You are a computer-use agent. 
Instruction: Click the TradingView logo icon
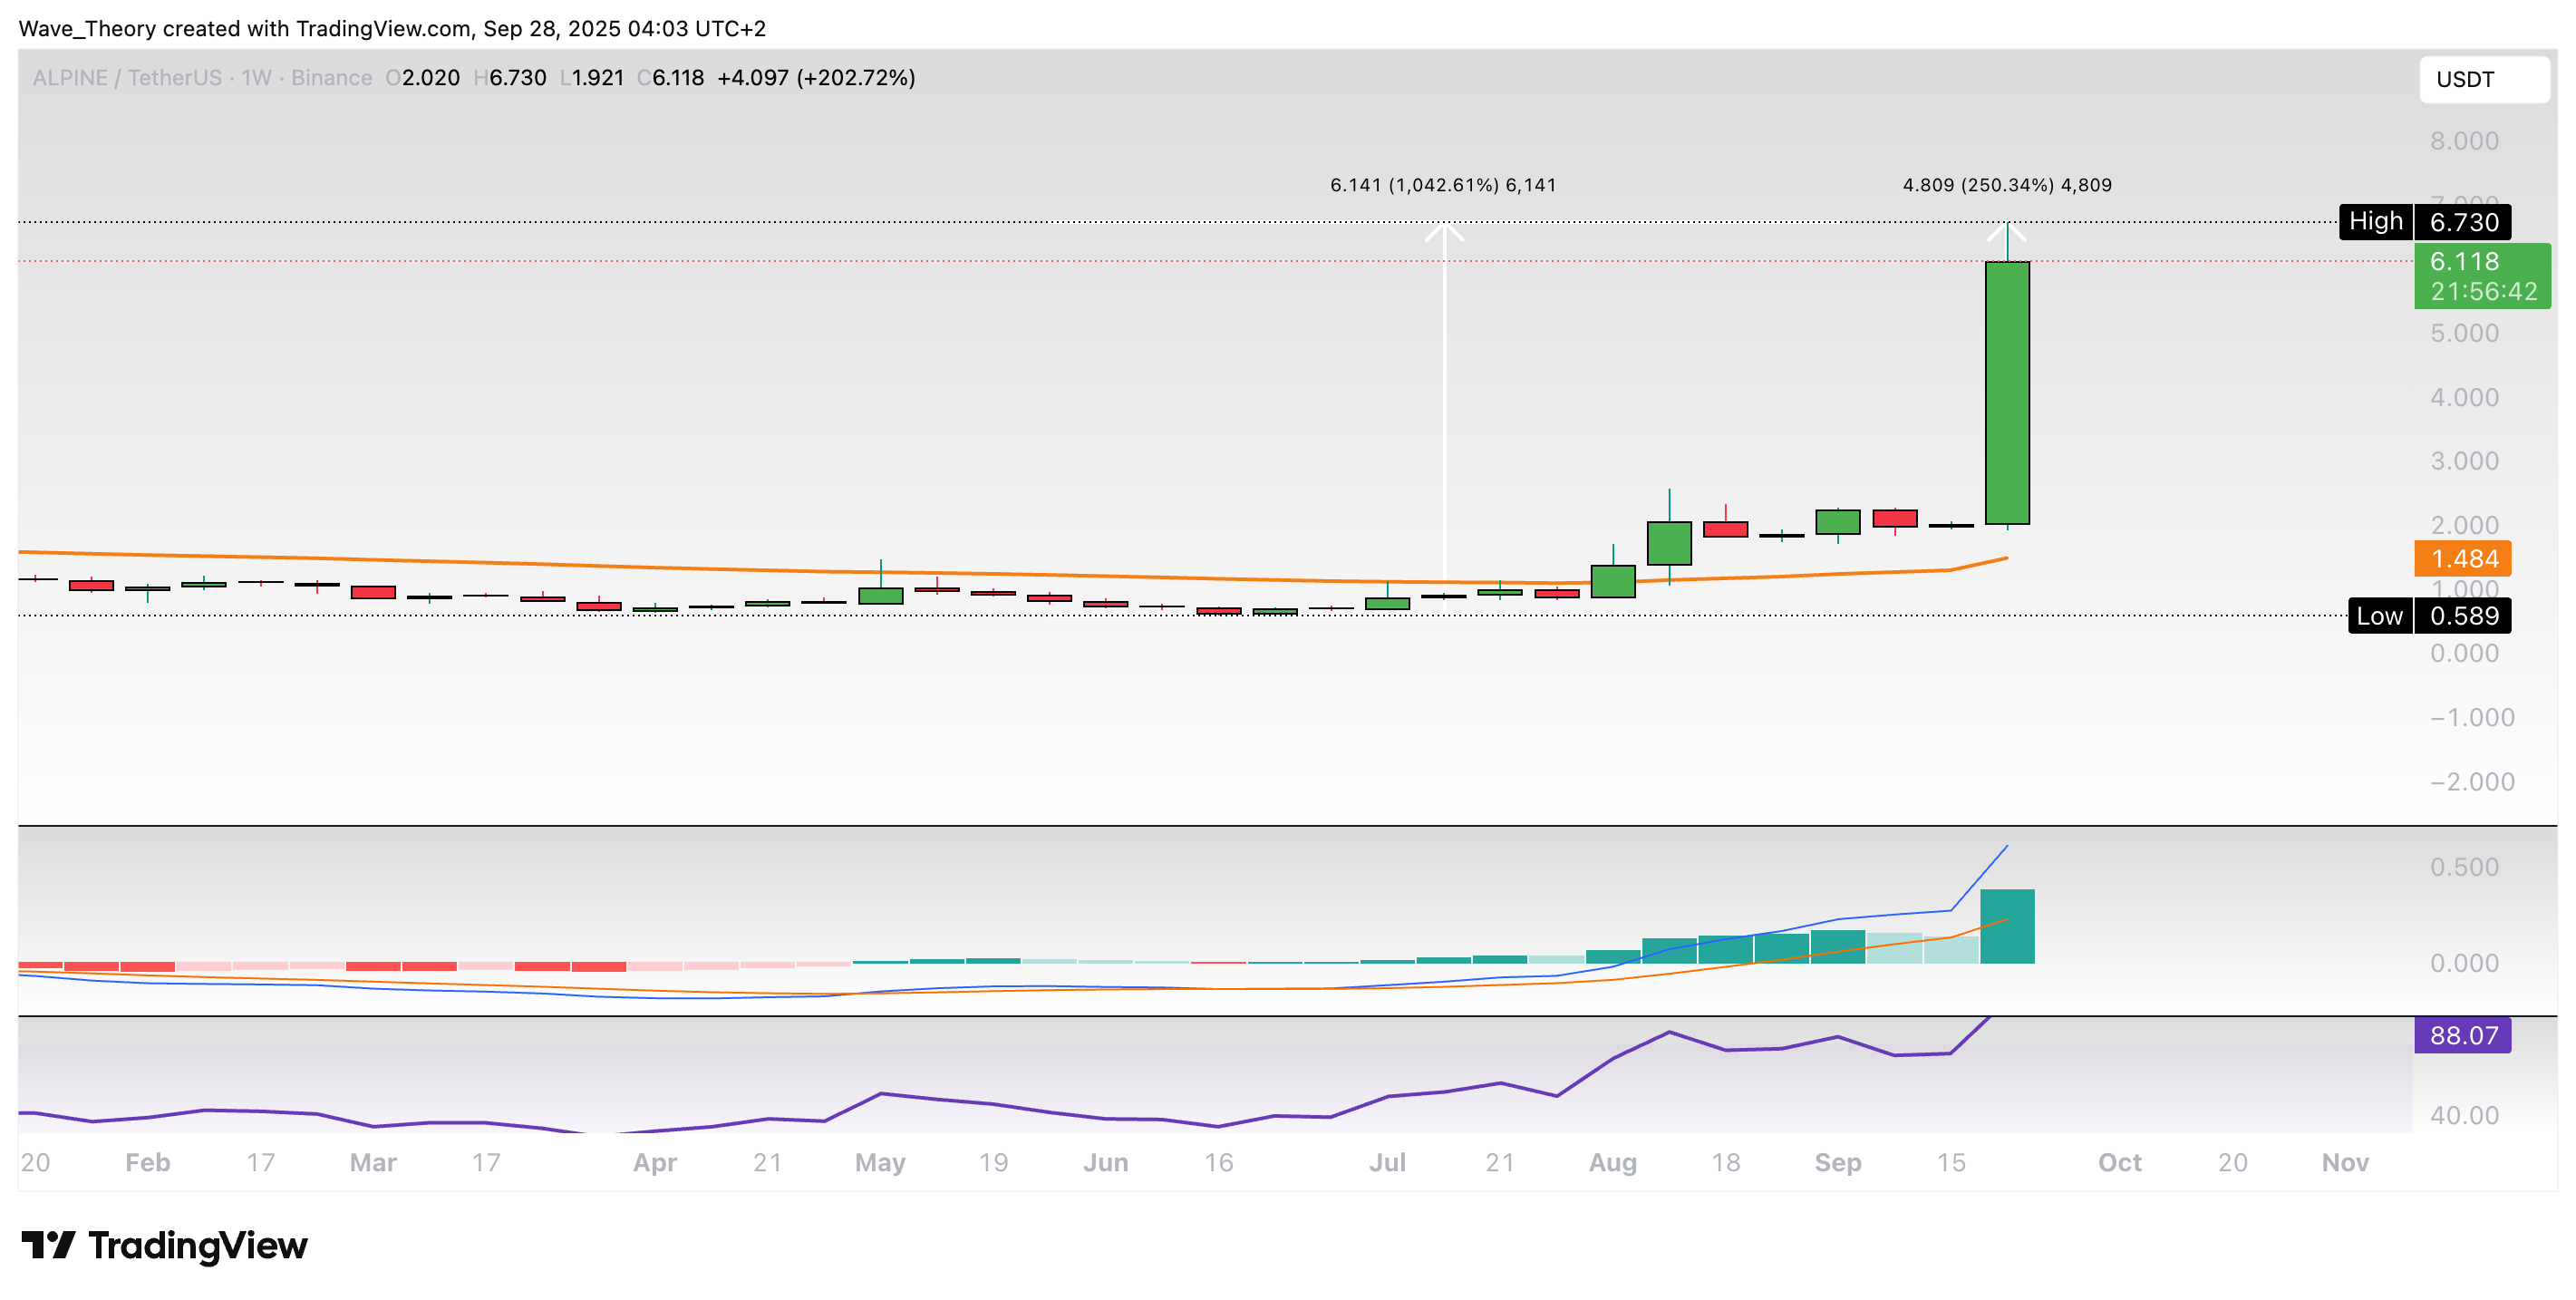coord(48,1245)
